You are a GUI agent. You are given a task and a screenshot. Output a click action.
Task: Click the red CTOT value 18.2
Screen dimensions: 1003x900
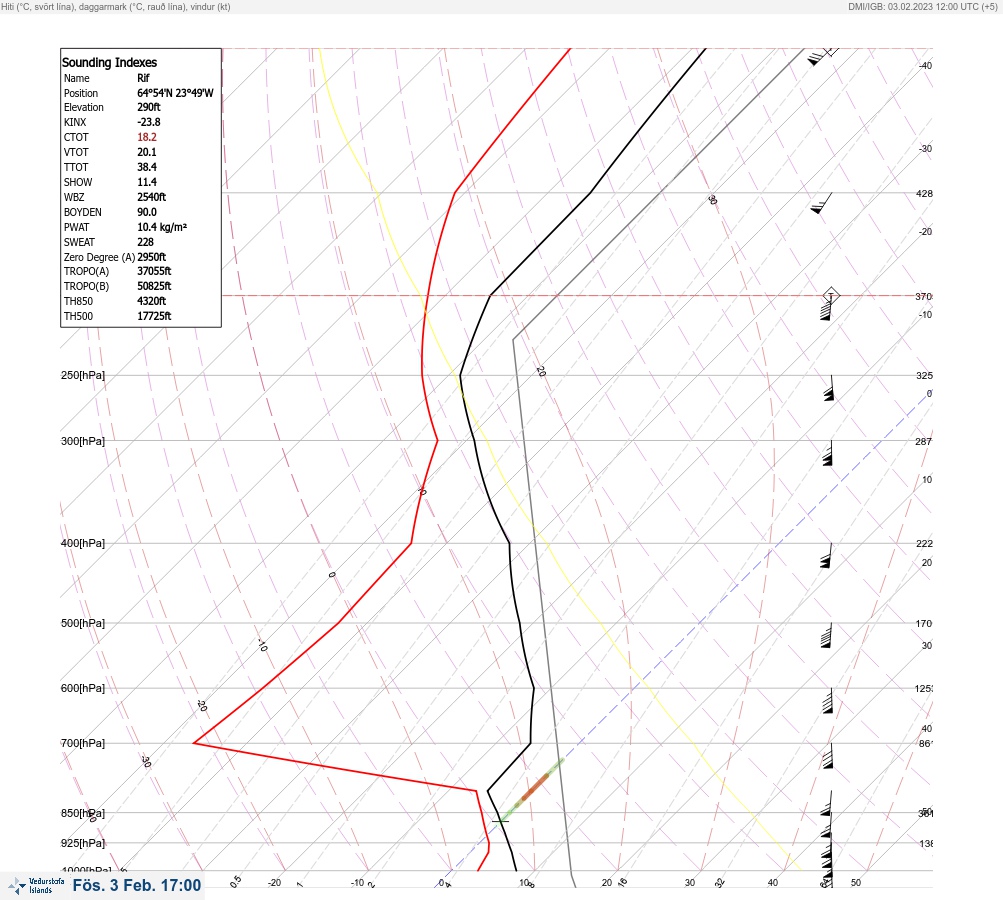[147, 137]
